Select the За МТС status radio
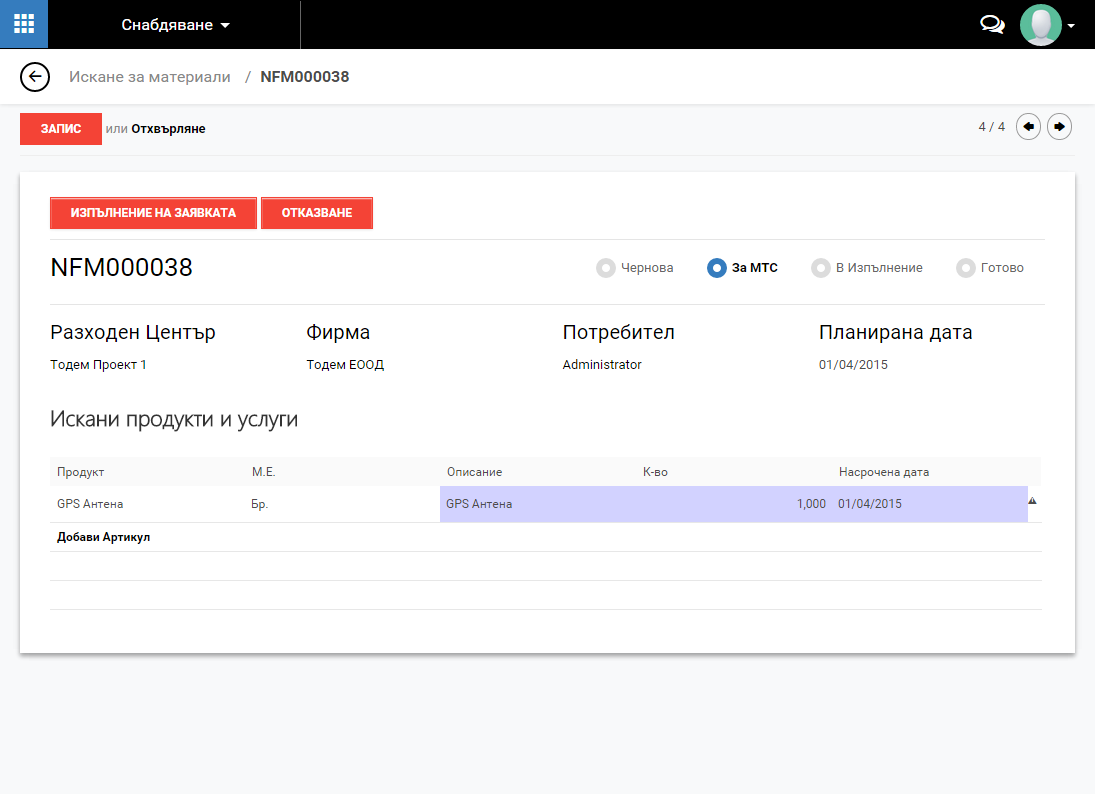Screen dimensions: 1095x794 pos(716,268)
